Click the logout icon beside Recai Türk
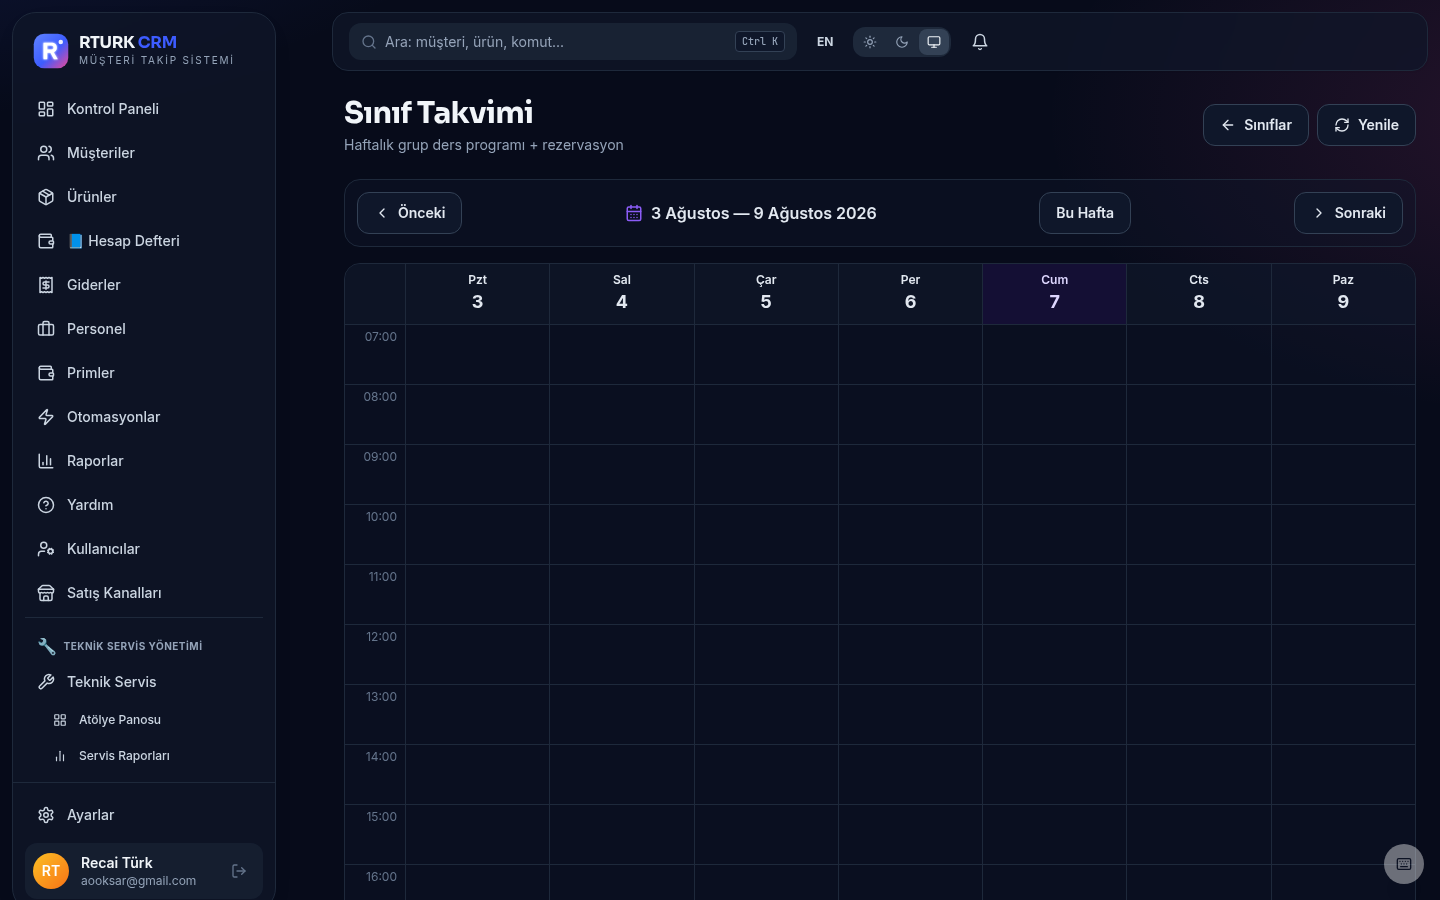The width and height of the screenshot is (1440, 900). click(x=239, y=871)
